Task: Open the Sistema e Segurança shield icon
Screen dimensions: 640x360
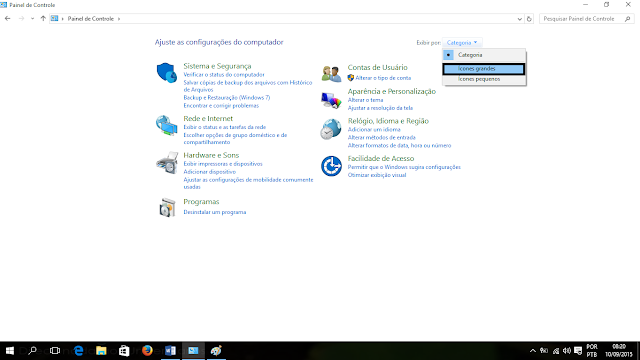Action: pyautogui.click(x=167, y=73)
